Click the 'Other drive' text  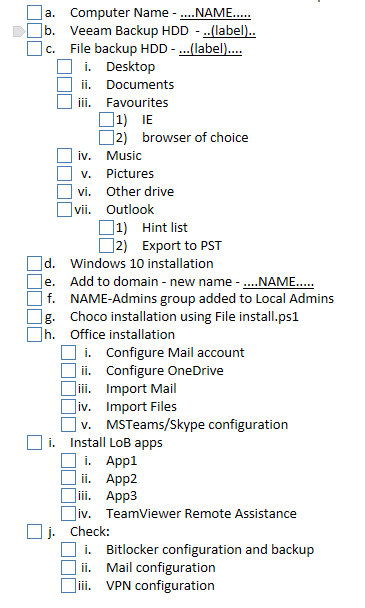[x=140, y=192]
